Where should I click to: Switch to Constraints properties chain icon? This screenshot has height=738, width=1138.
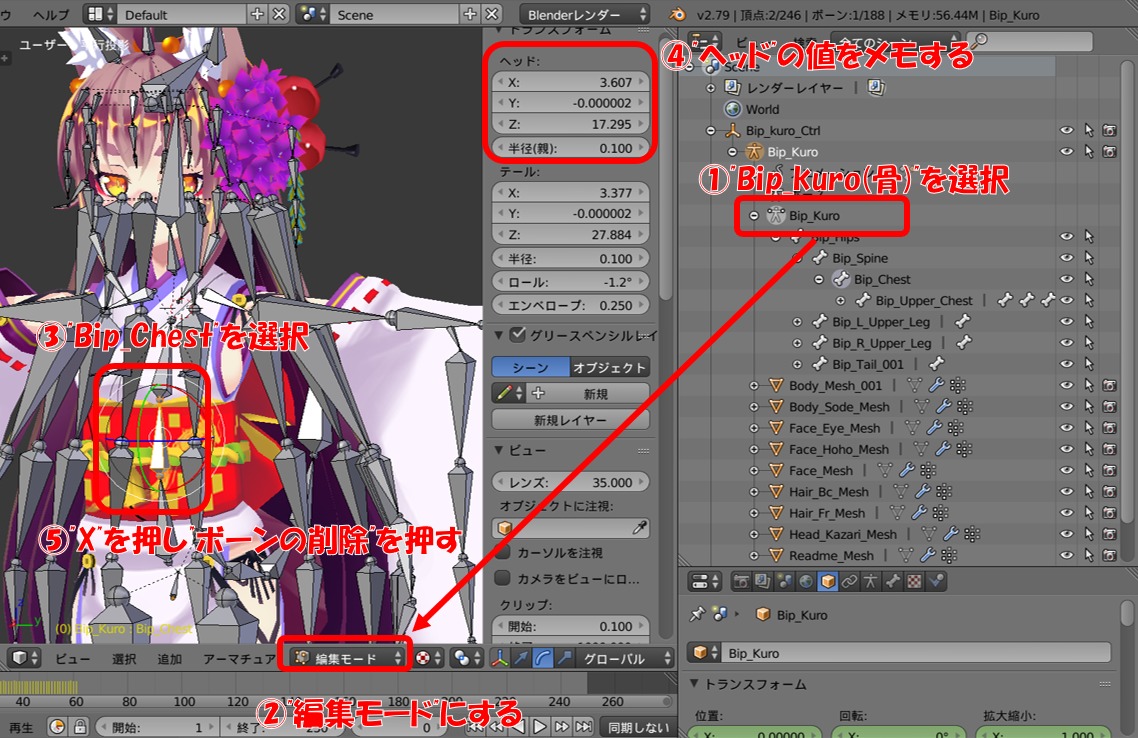pyautogui.click(x=849, y=580)
